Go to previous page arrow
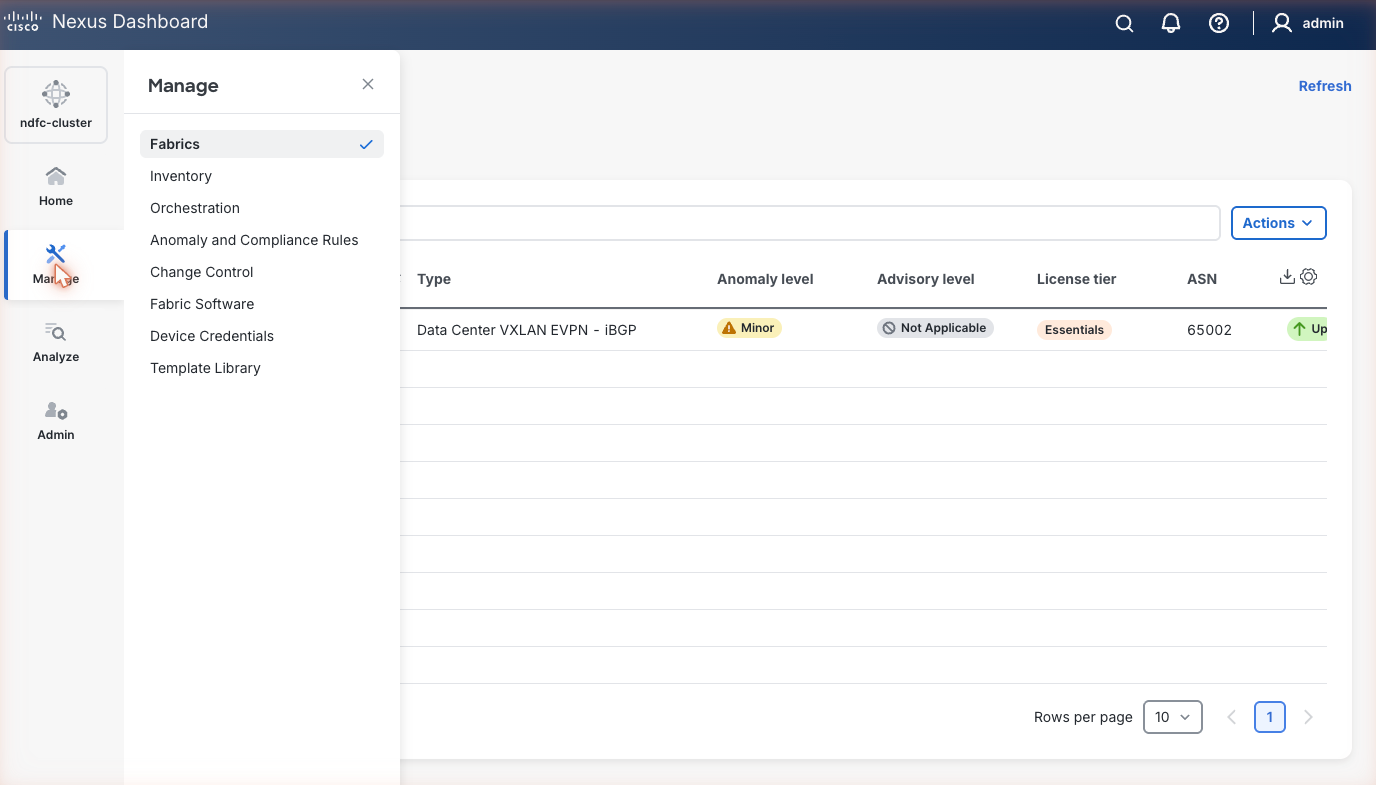The image size is (1376, 785). click(x=1232, y=717)
